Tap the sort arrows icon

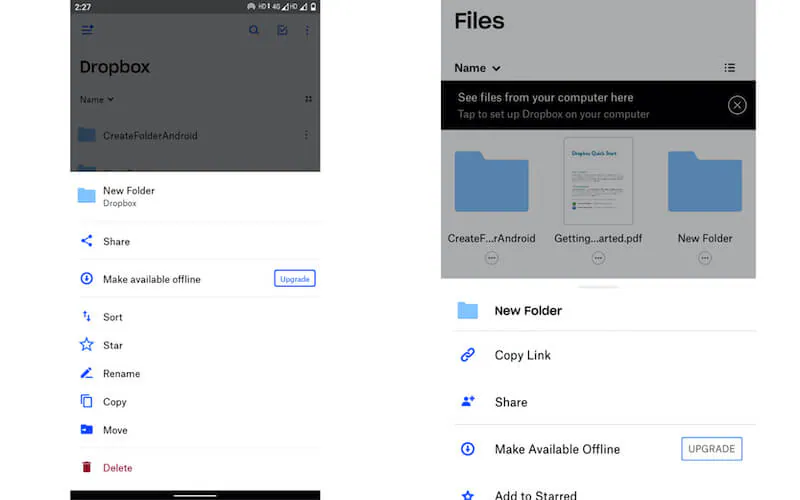click(87, 316)
